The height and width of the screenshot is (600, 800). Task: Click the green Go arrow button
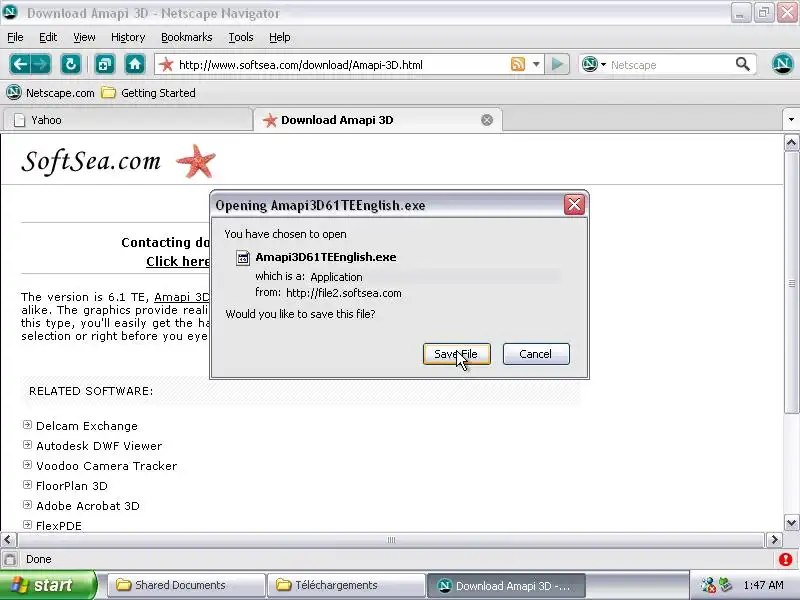click(x=557, y=64)
